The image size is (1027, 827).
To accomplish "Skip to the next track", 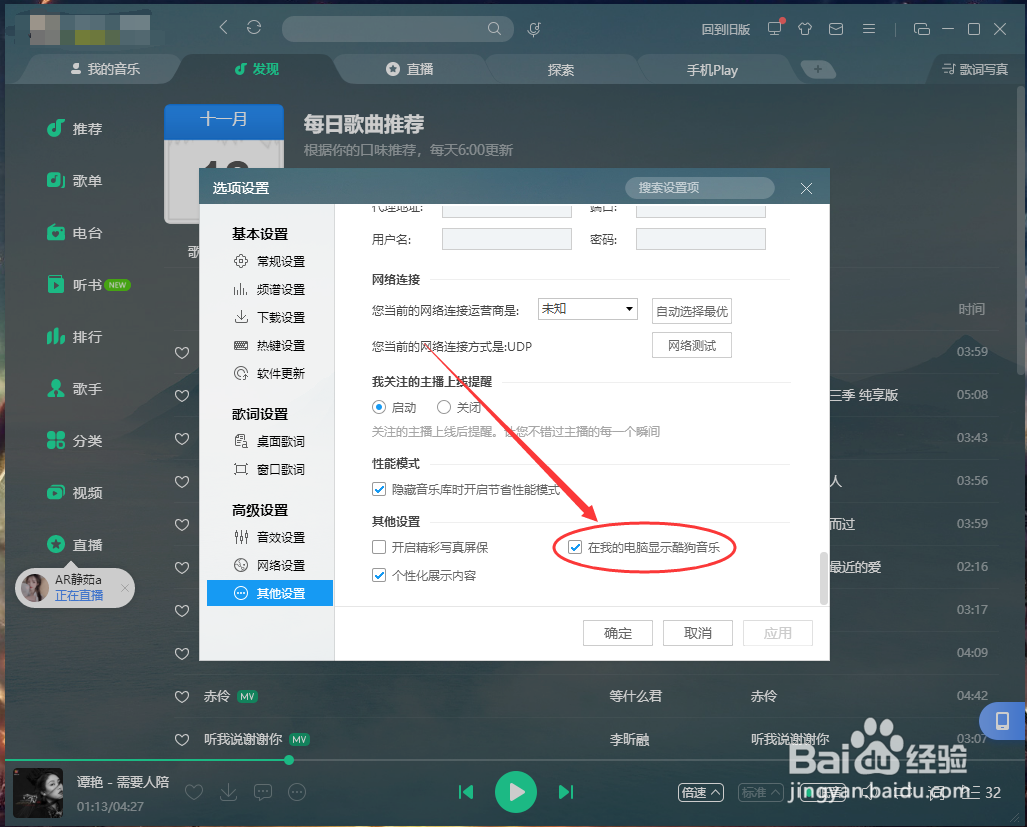I will 566,792.
